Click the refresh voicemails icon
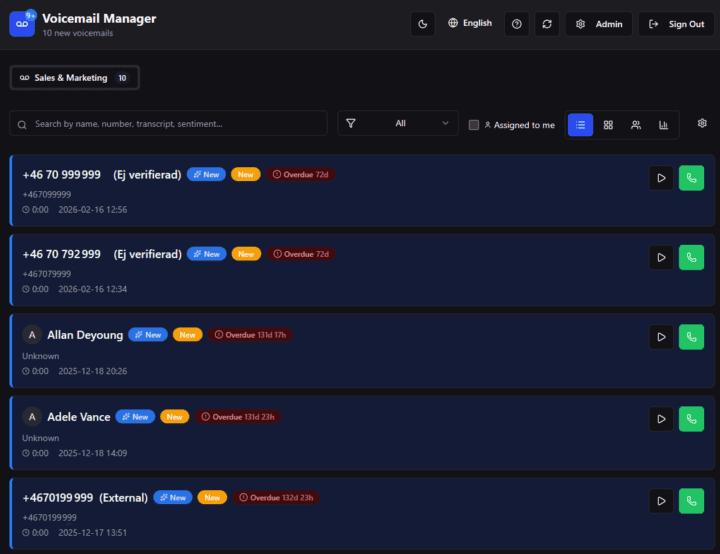This screenshot has width=720, height=554. click(x=547, y=24)
